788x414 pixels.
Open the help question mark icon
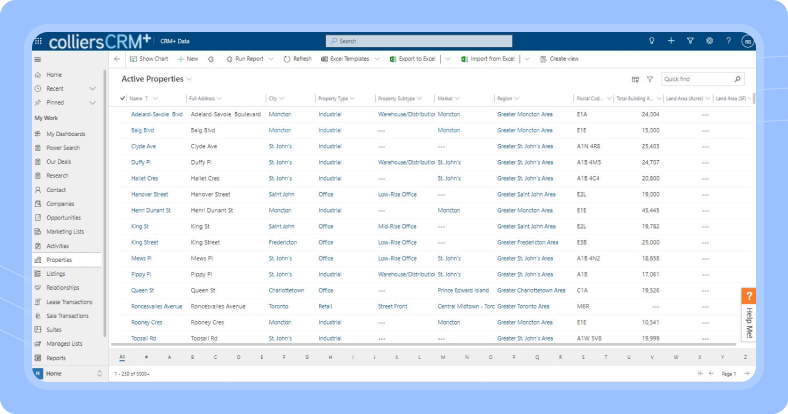728,41
